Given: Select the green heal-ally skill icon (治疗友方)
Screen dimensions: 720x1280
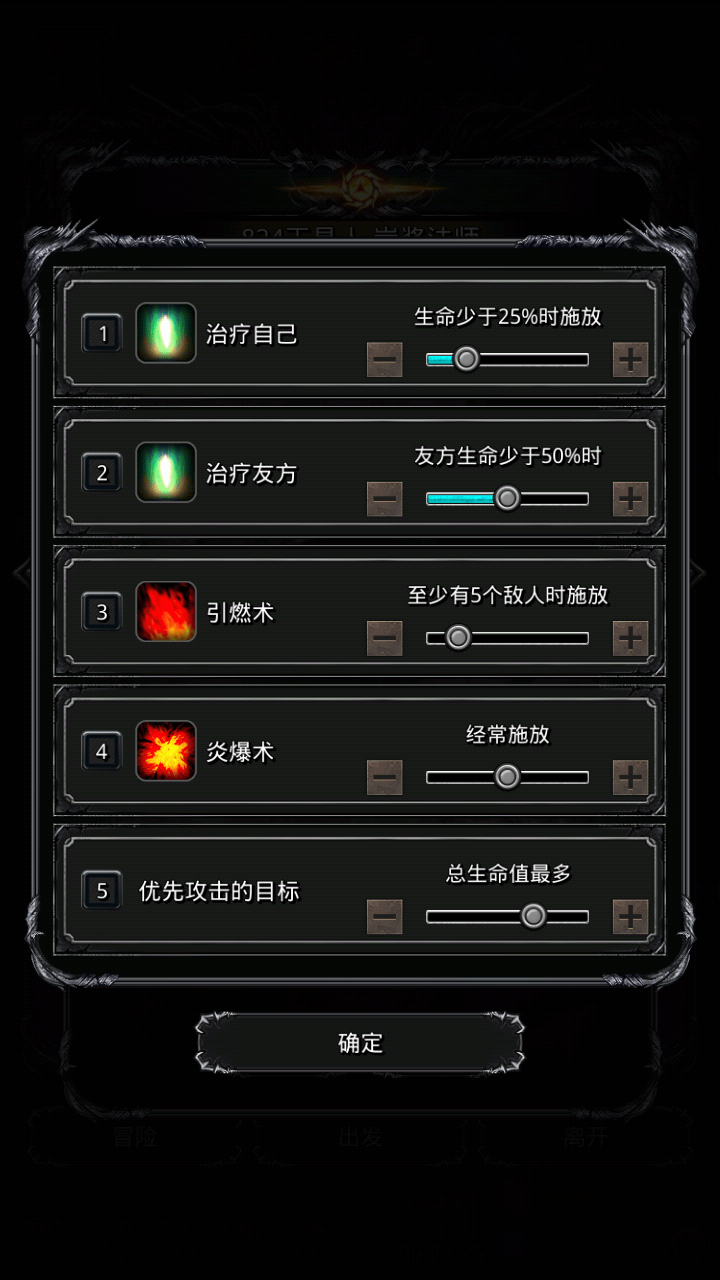Looking at the screenshot, I should 166,472.
